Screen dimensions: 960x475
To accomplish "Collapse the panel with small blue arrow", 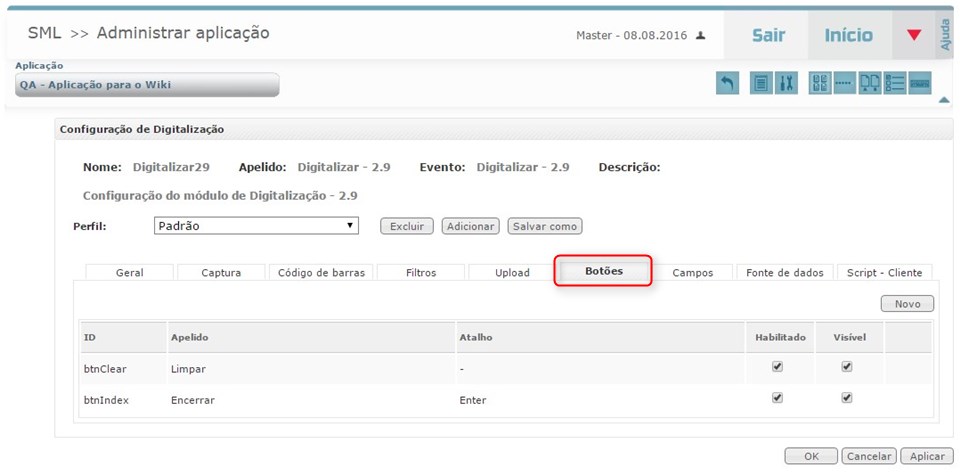I will click(x=943, y=100).
